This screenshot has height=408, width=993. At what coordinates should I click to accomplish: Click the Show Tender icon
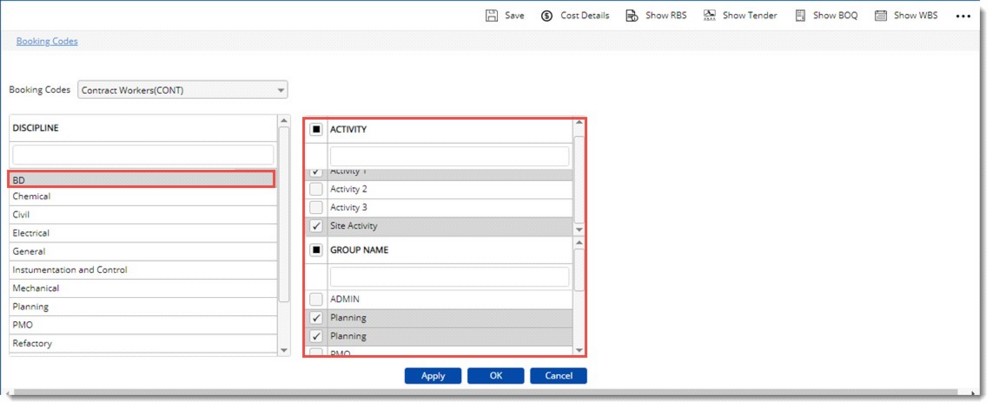pos(709,16)
